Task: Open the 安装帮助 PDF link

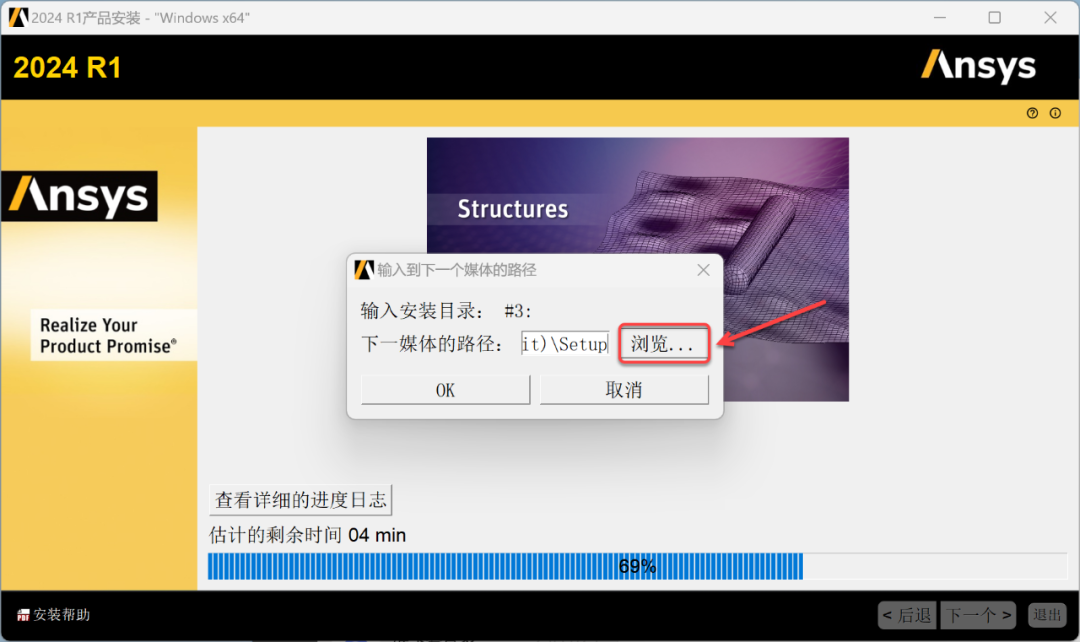Action: (x=54, y=614)
